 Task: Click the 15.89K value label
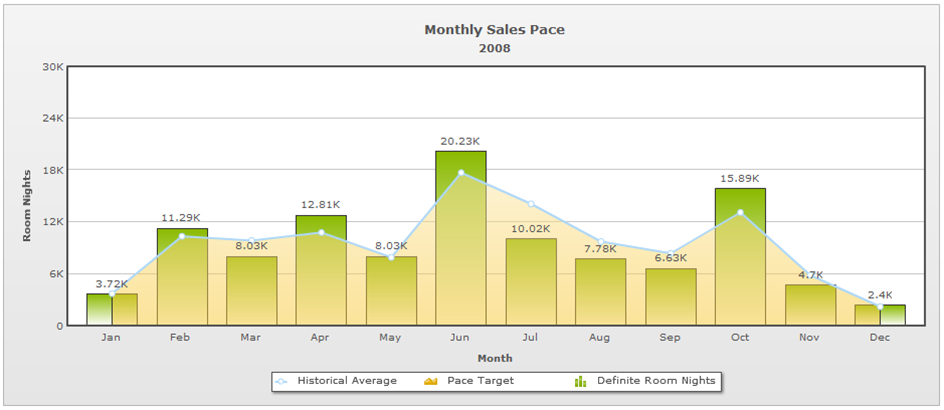740,179
